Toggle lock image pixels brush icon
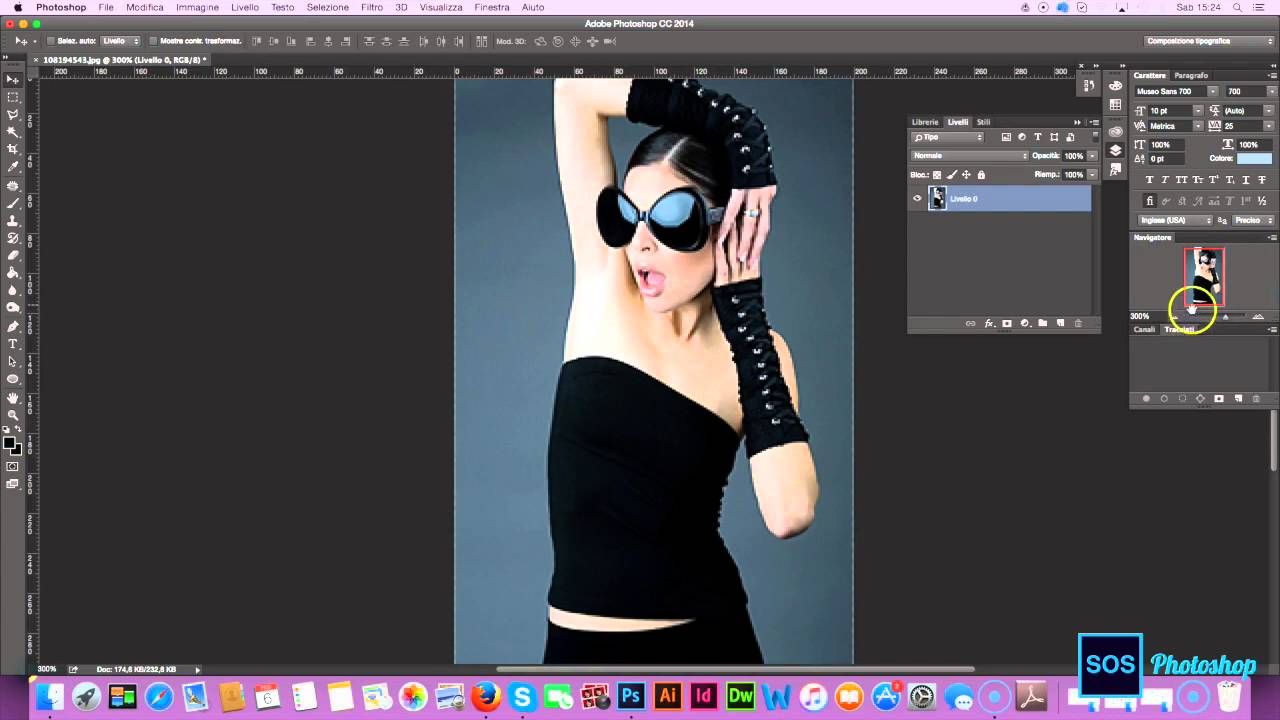The width and height of the screenshot is (1280, 720). pos(951,175)
